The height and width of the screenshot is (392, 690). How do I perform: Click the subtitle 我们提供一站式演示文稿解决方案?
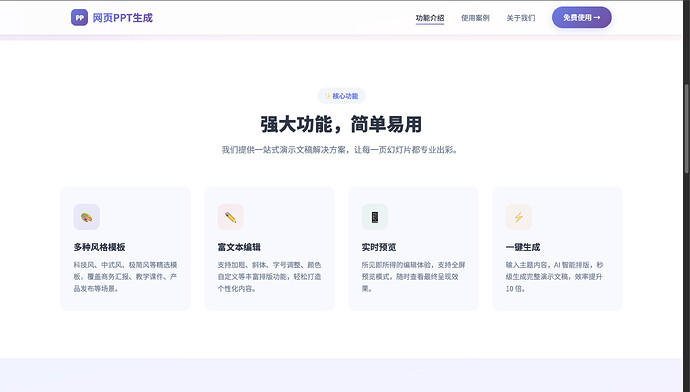point(341,150)
